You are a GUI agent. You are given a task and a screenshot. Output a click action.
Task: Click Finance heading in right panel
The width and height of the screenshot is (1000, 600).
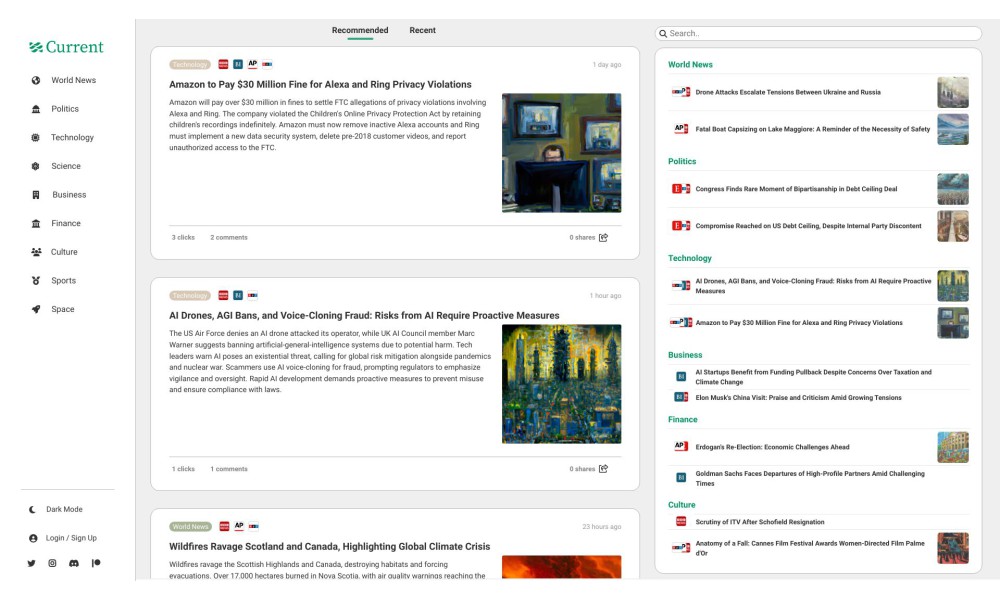click(x=682, y=420)
